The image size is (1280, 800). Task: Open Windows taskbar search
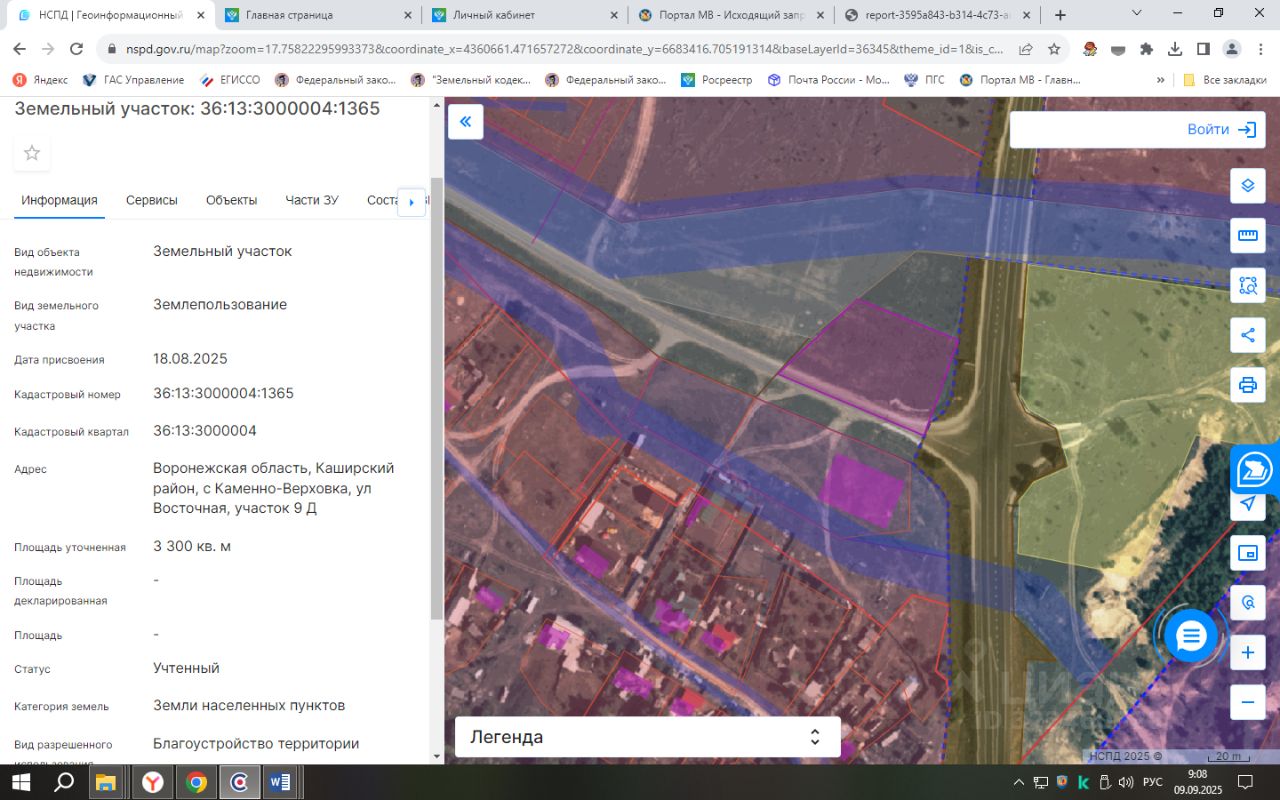pyautogui.click(x=64, y=782)
